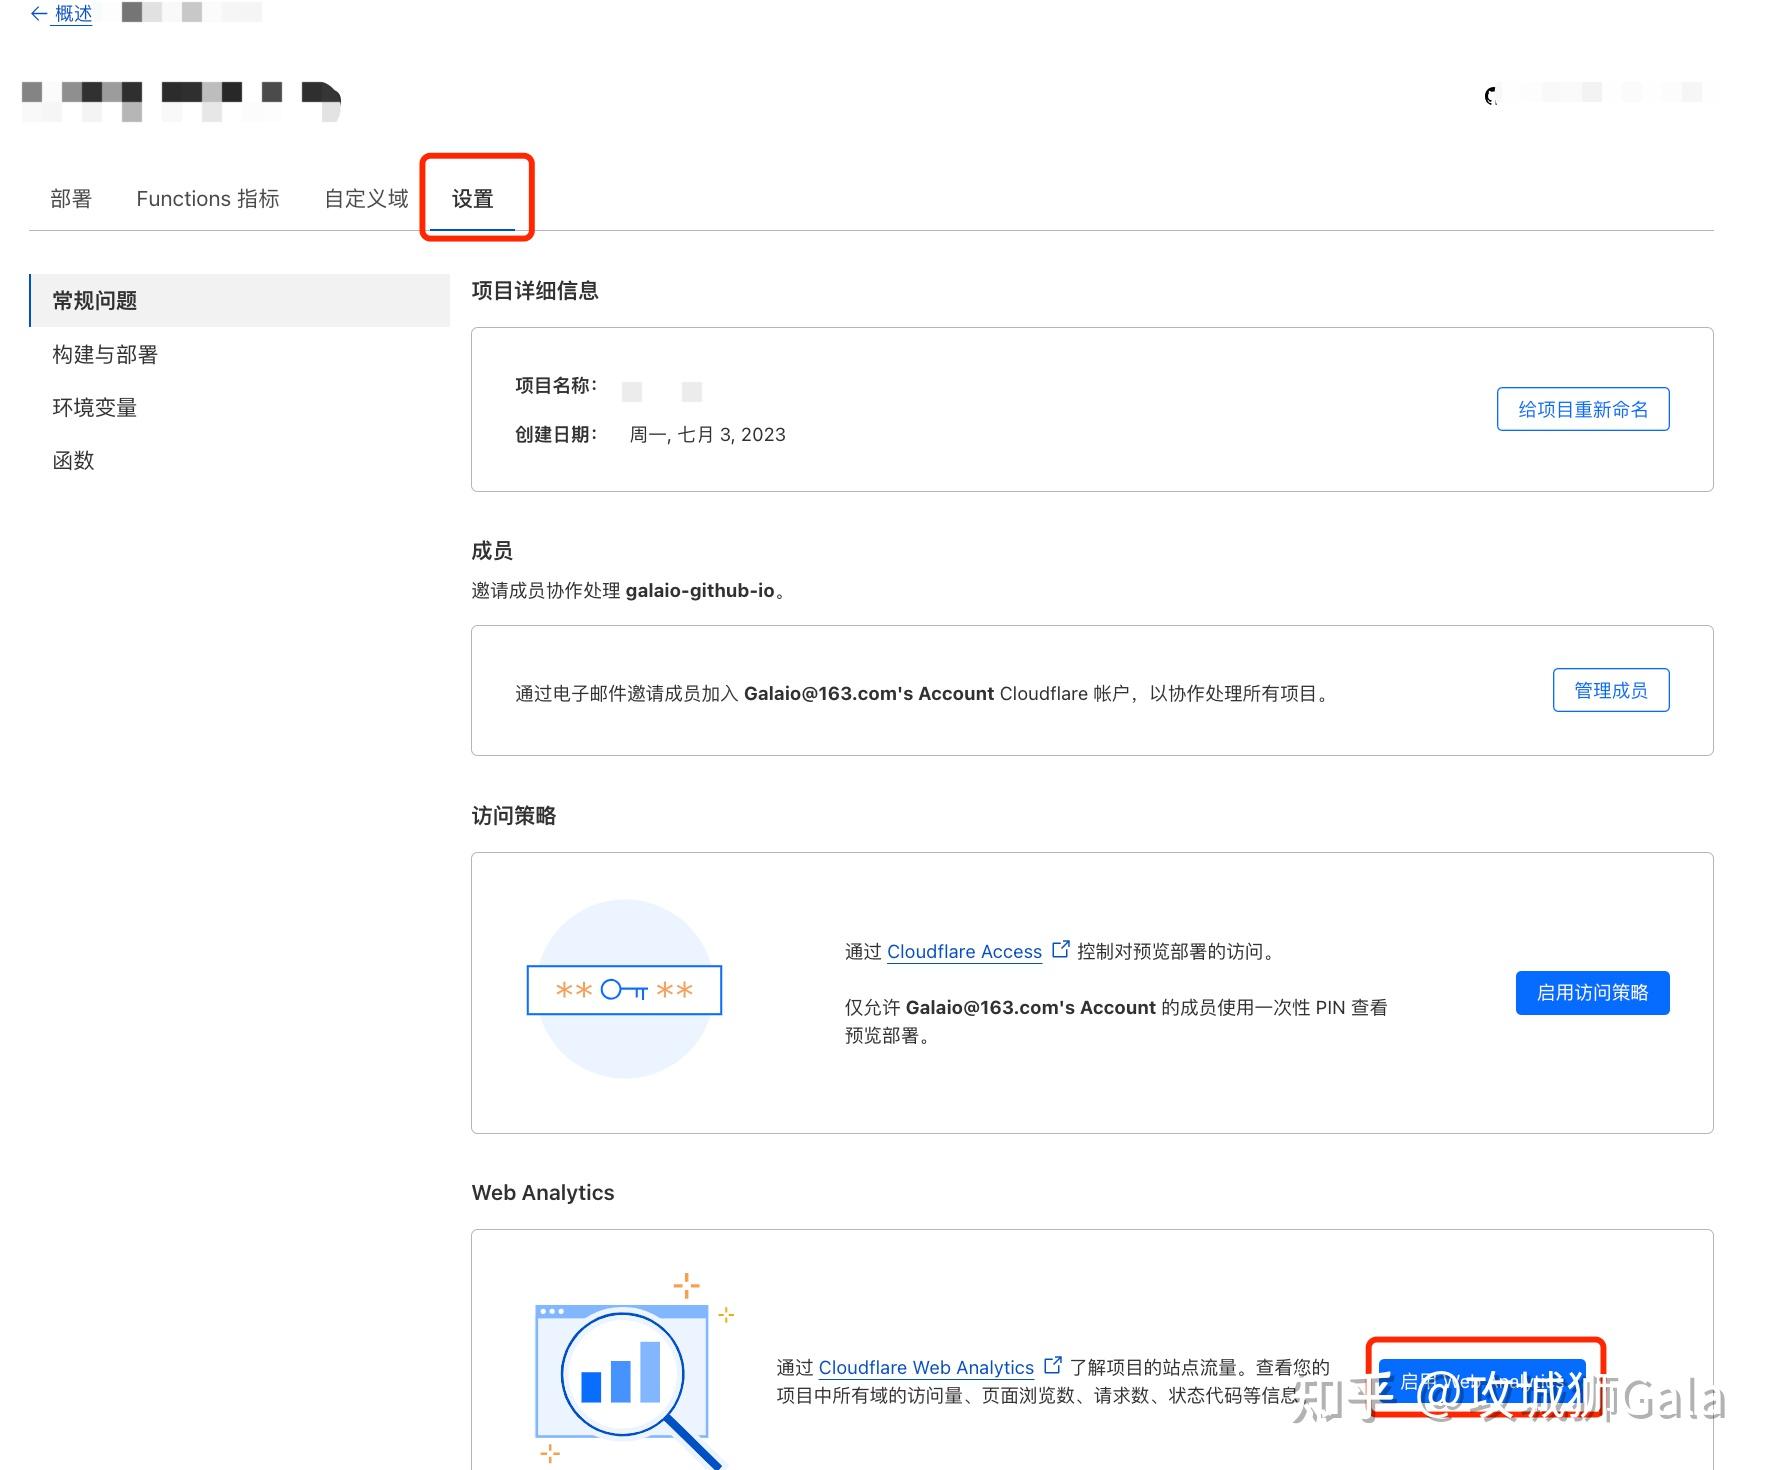The width and height of the screenshot is (1772, 1470).
Task: Click the project title logo at the top left
Action: (x=180, y=99)
